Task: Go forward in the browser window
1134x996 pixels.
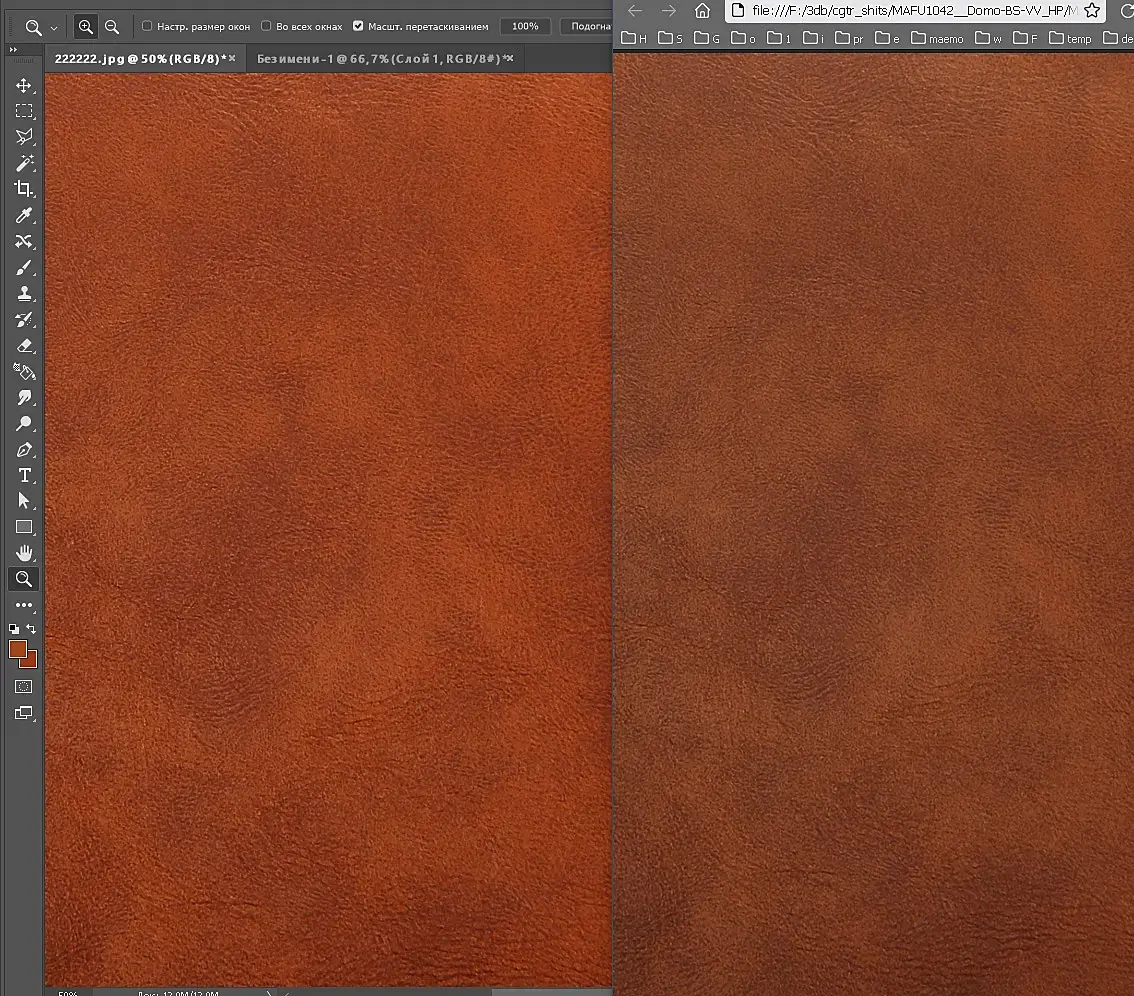Action: point(669,11)
